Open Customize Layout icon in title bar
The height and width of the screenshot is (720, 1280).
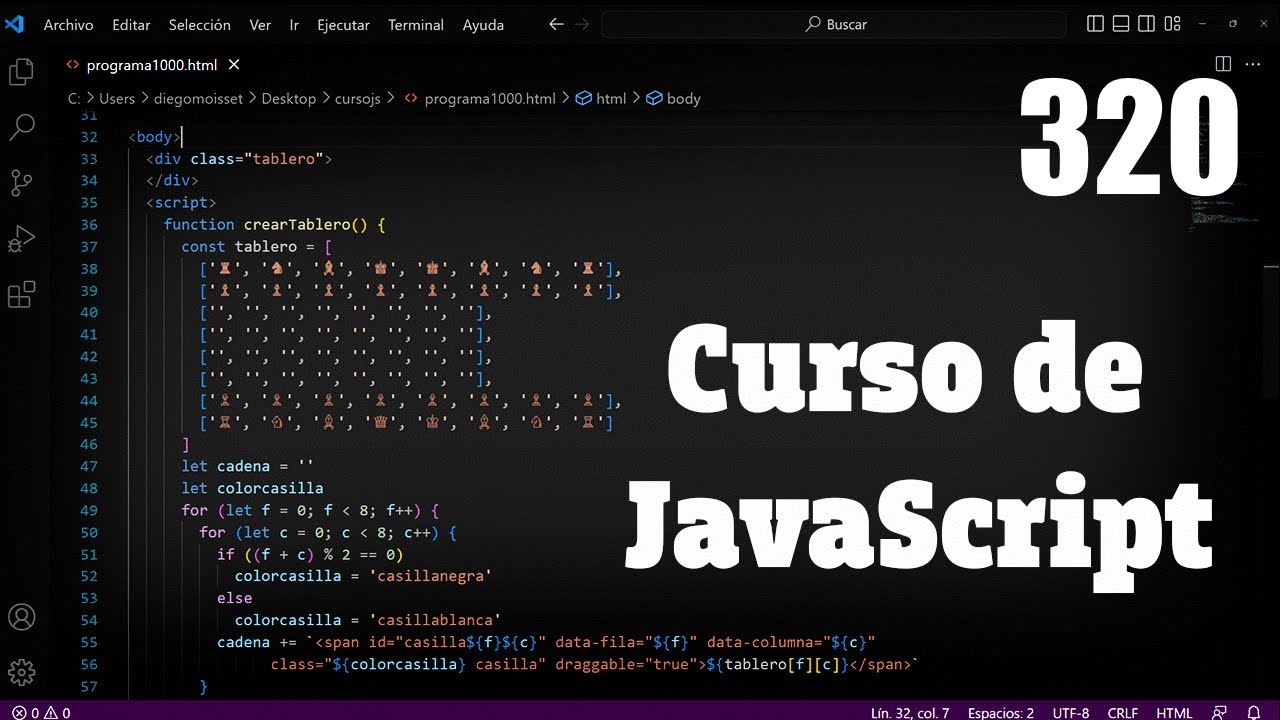click(x=1174, y=24)
